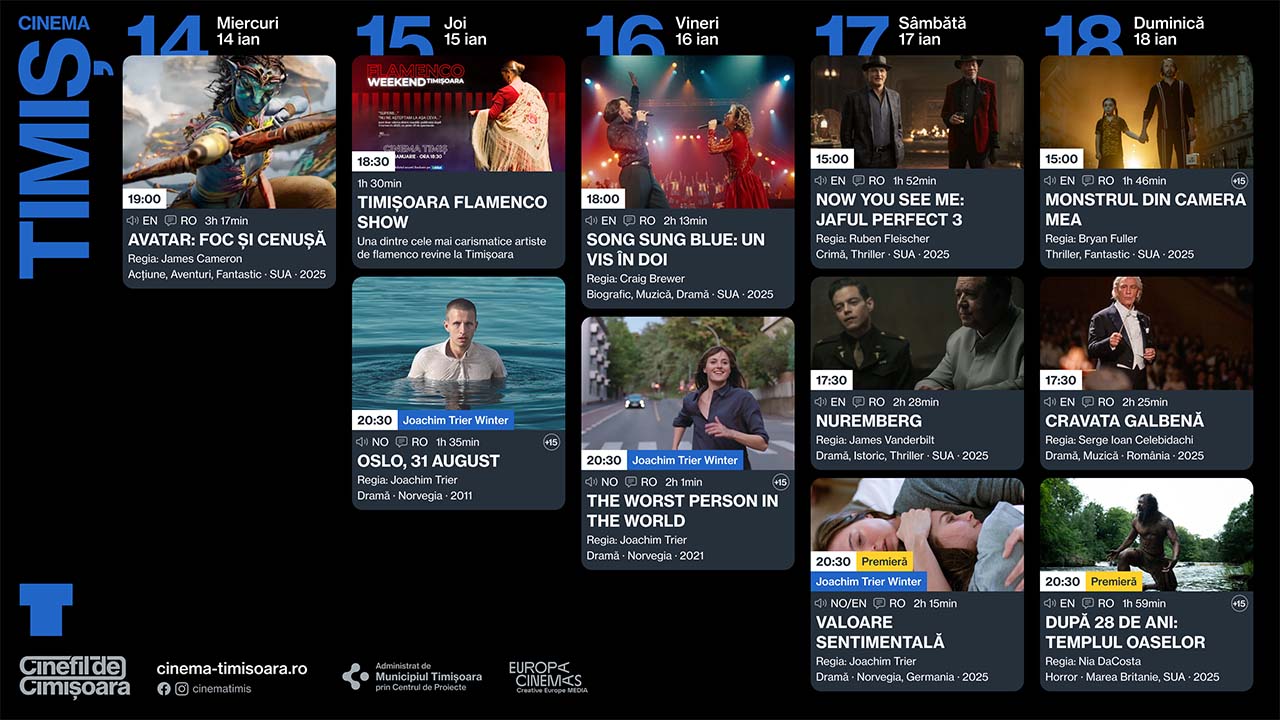Click the 20:30 showtime on Oslo, 31 August
This screenshot has height=720, width=1280.
tap(374, 420)
